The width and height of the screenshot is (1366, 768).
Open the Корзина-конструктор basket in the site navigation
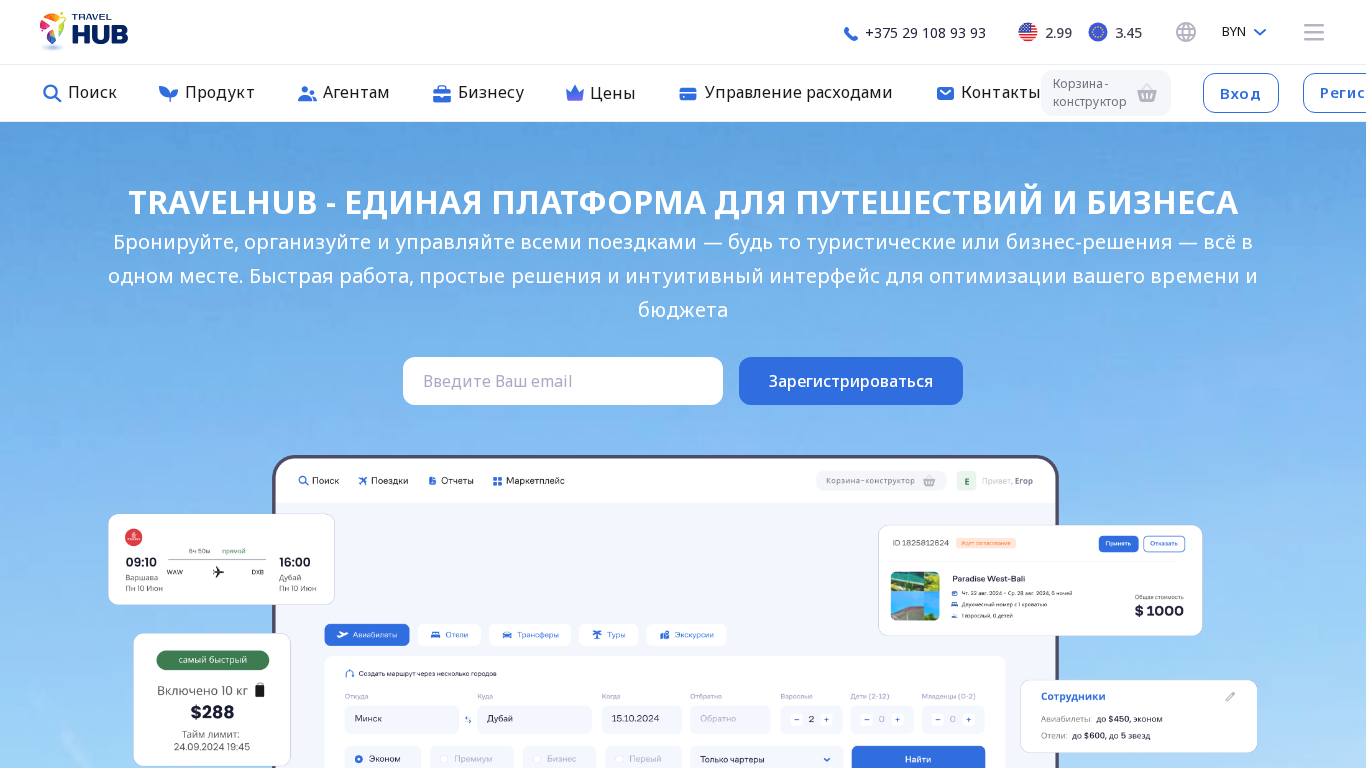1105,93
